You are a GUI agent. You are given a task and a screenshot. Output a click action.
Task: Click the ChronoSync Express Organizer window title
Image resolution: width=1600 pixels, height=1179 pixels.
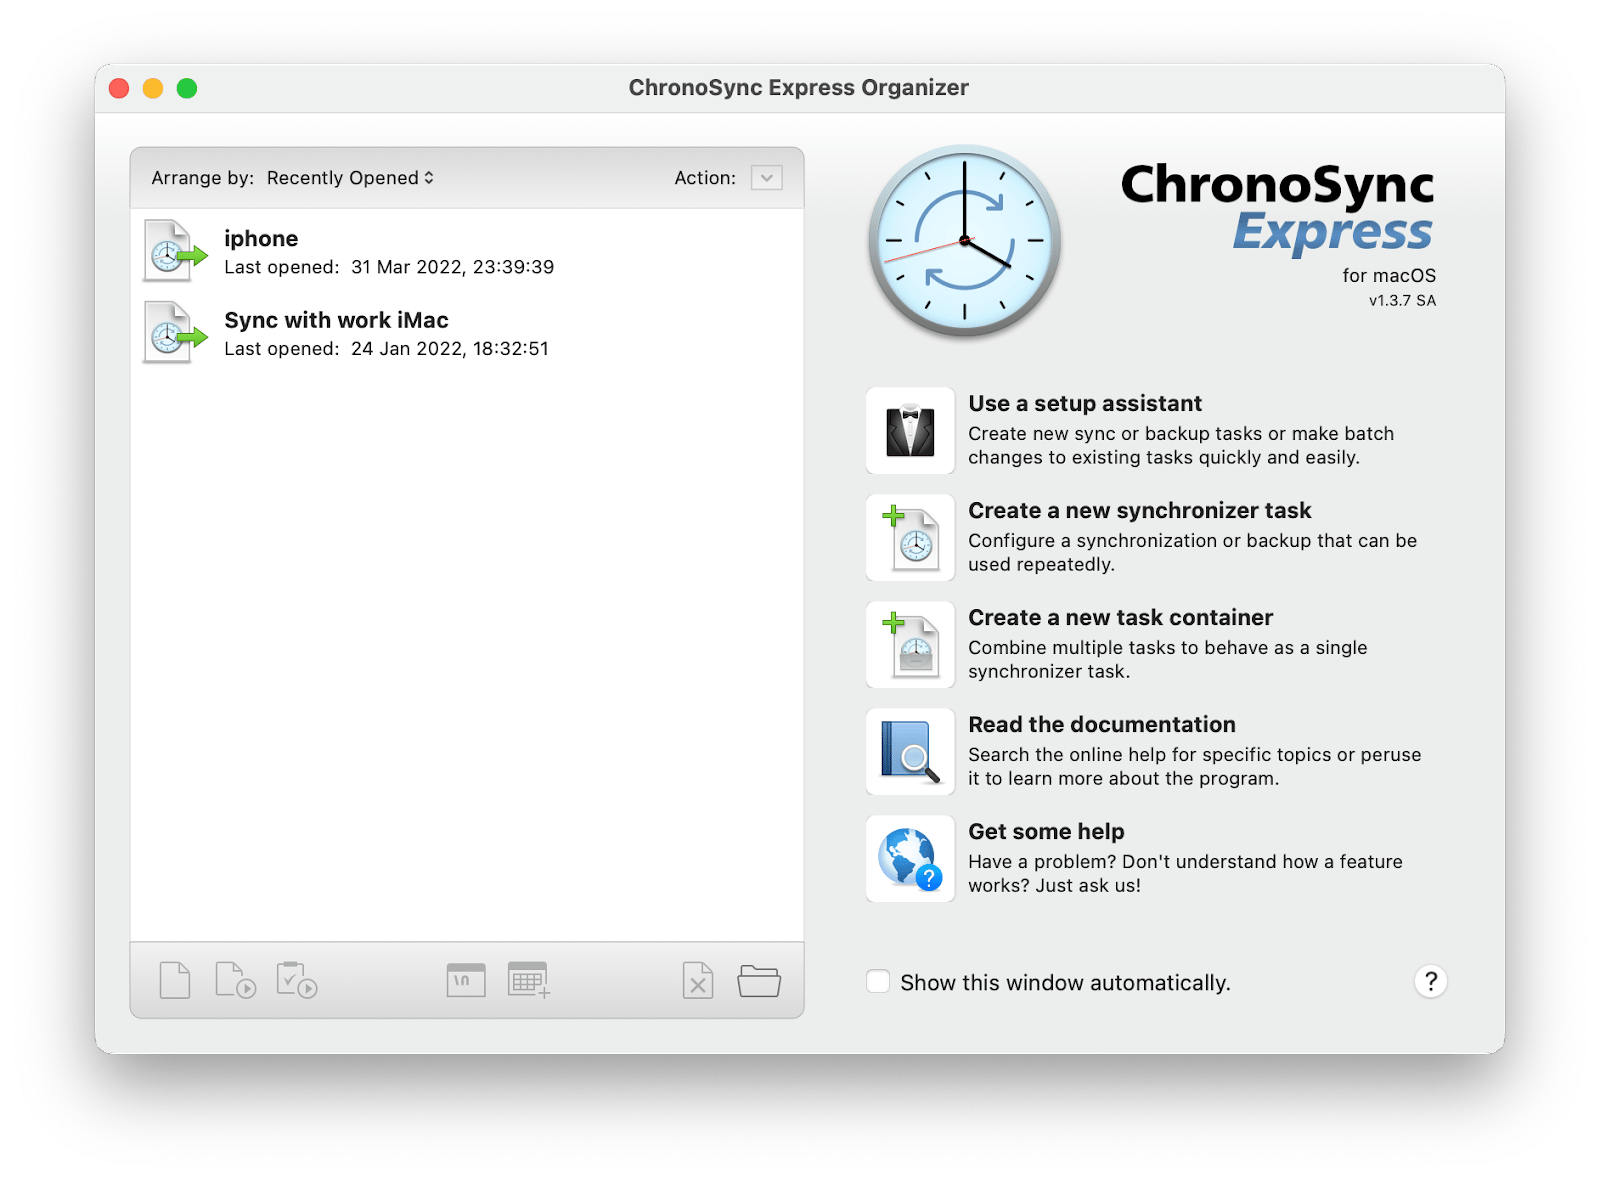point(798,88)
